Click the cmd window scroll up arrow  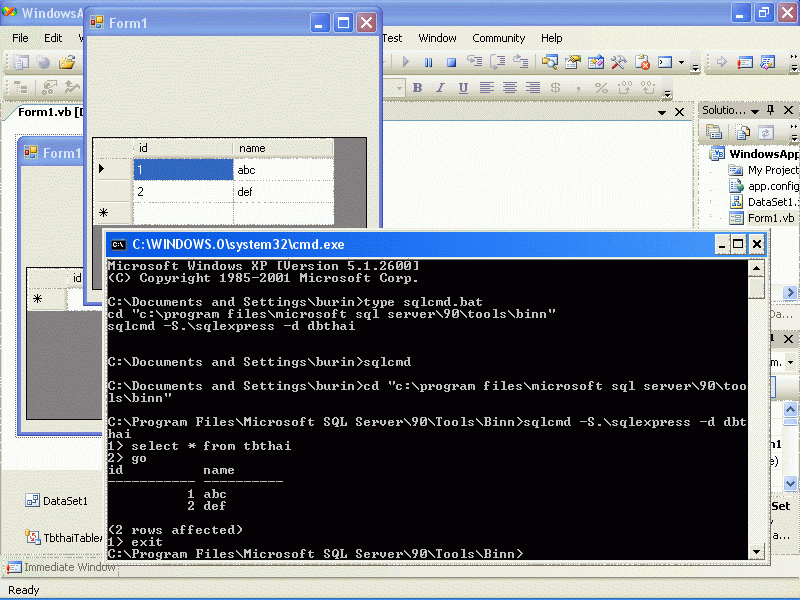click(x=756, y=268)
